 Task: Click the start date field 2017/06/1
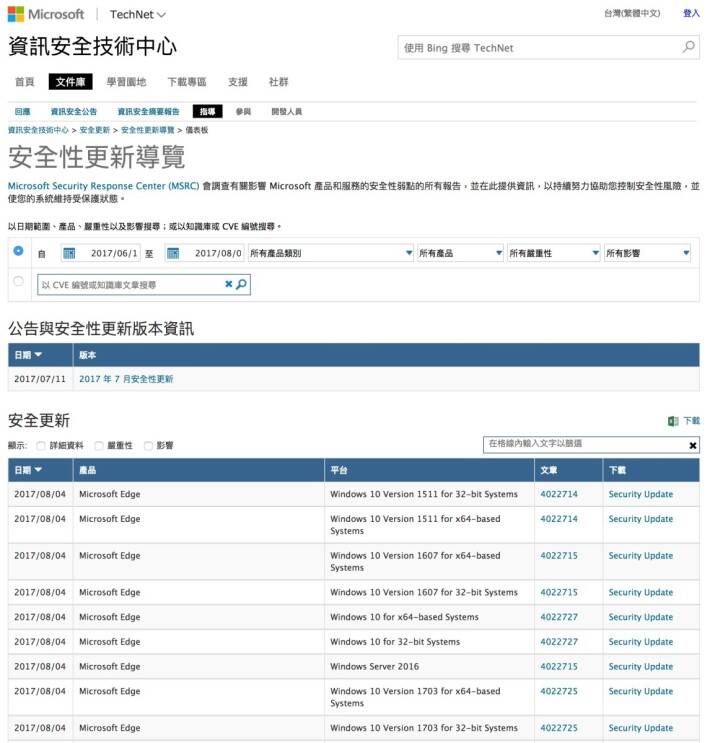(x=115, y=253)
